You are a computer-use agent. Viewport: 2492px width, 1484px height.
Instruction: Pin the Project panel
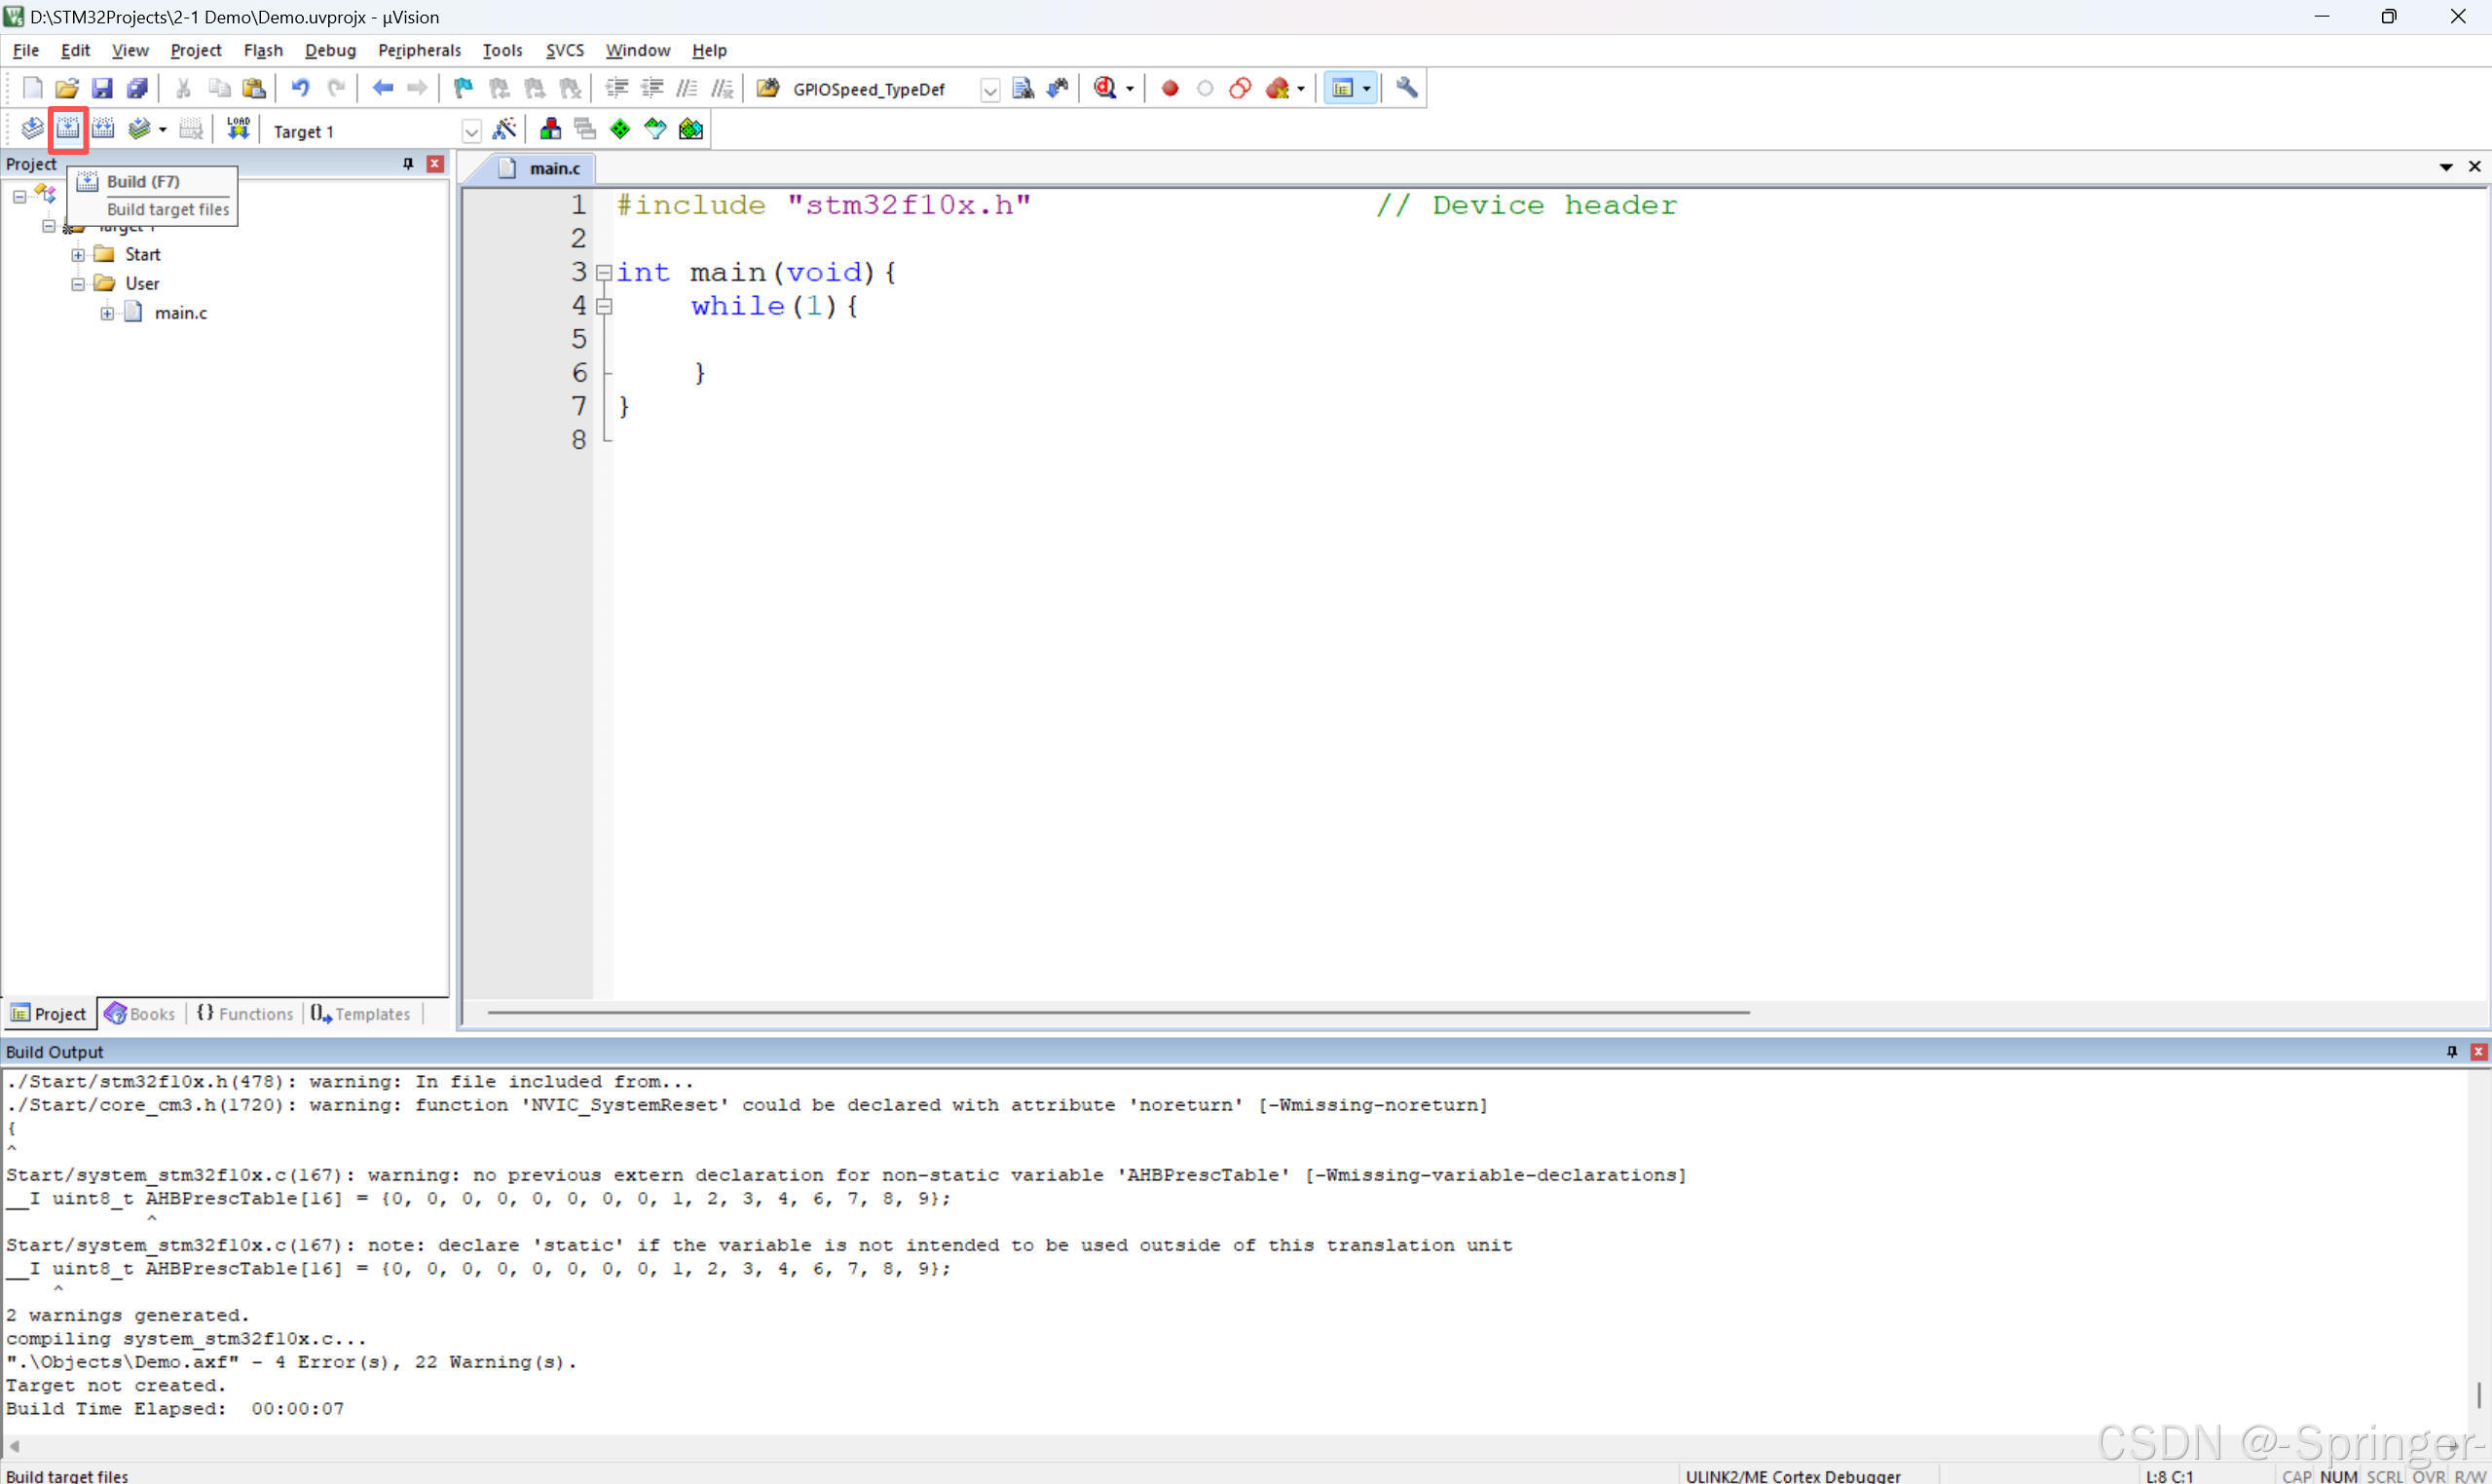(408, 164)
